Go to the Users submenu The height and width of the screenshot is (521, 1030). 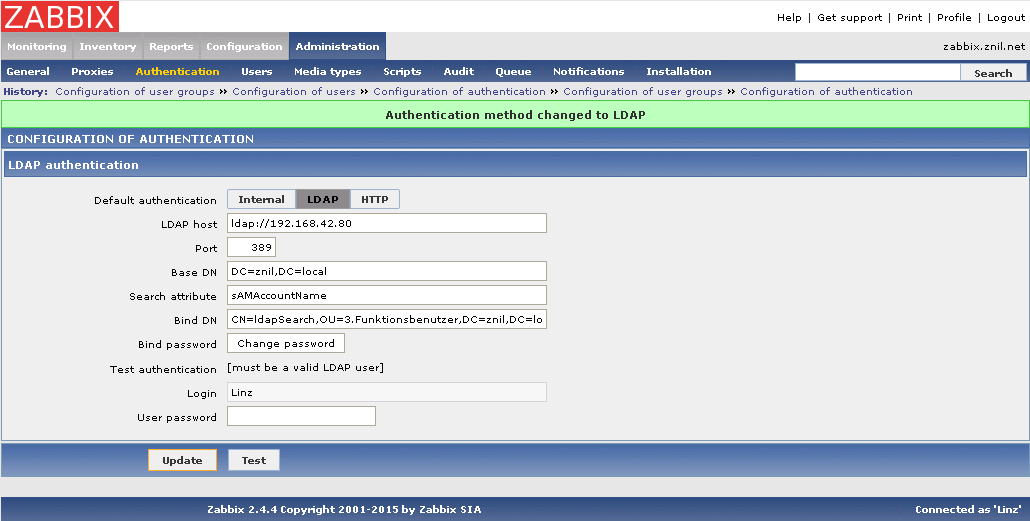(x=256, y=72)
